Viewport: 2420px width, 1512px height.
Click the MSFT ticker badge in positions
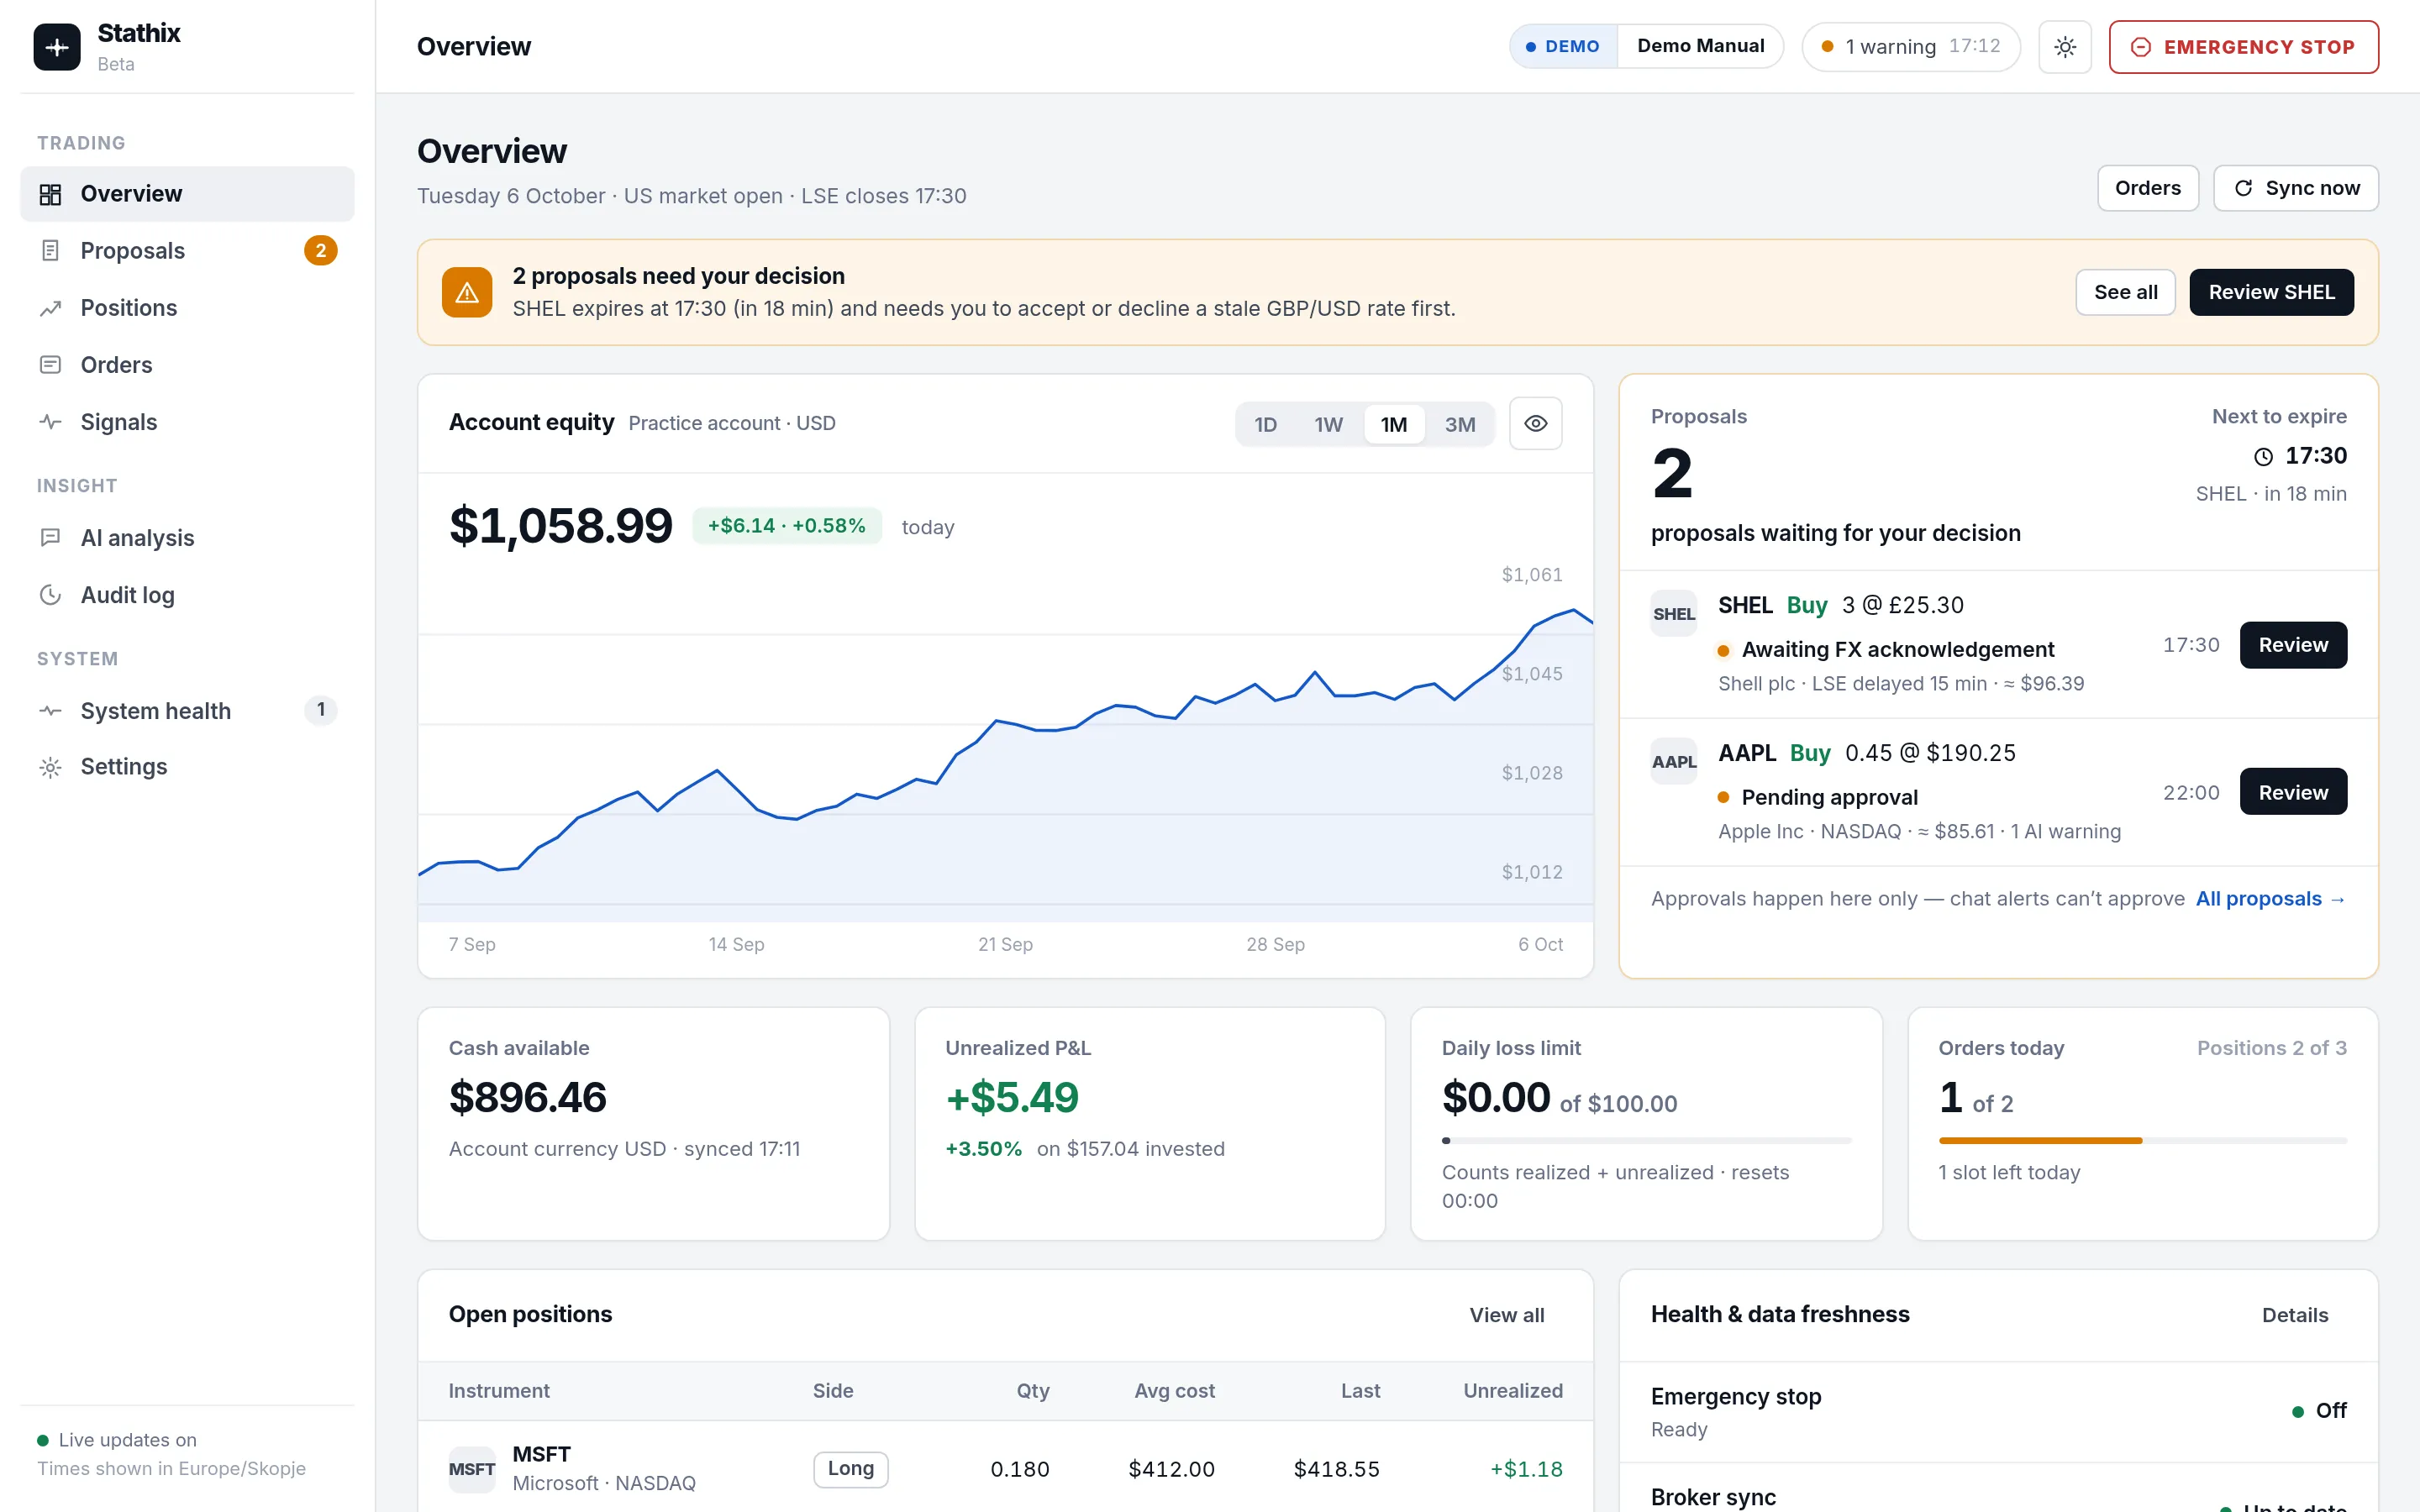click(x=472, y=1469)
